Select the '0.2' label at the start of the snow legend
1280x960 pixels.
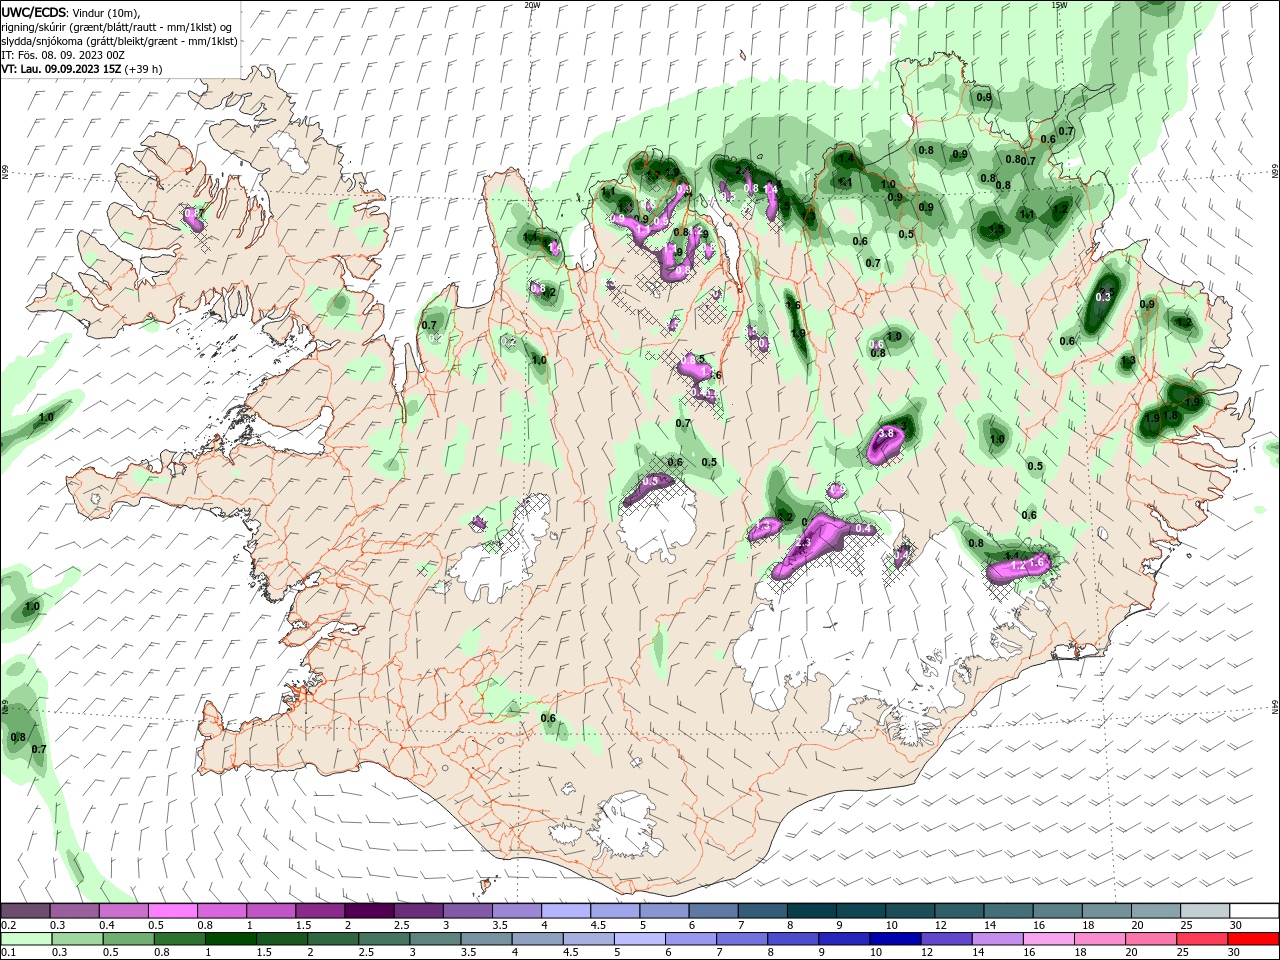pos(8,925)
